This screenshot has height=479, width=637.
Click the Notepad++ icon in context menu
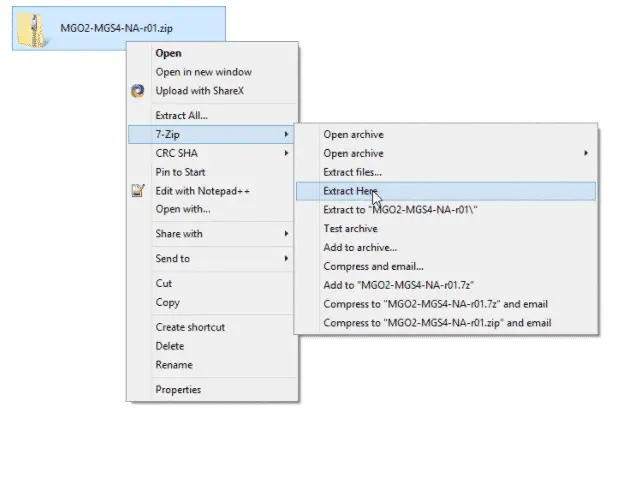(x=138, y=191)
